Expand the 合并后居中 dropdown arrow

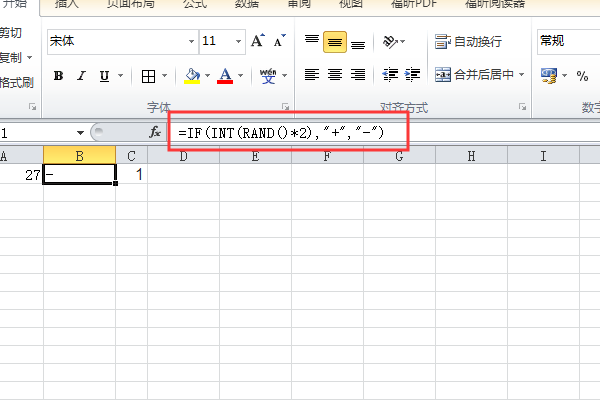(x=522, y=75)
